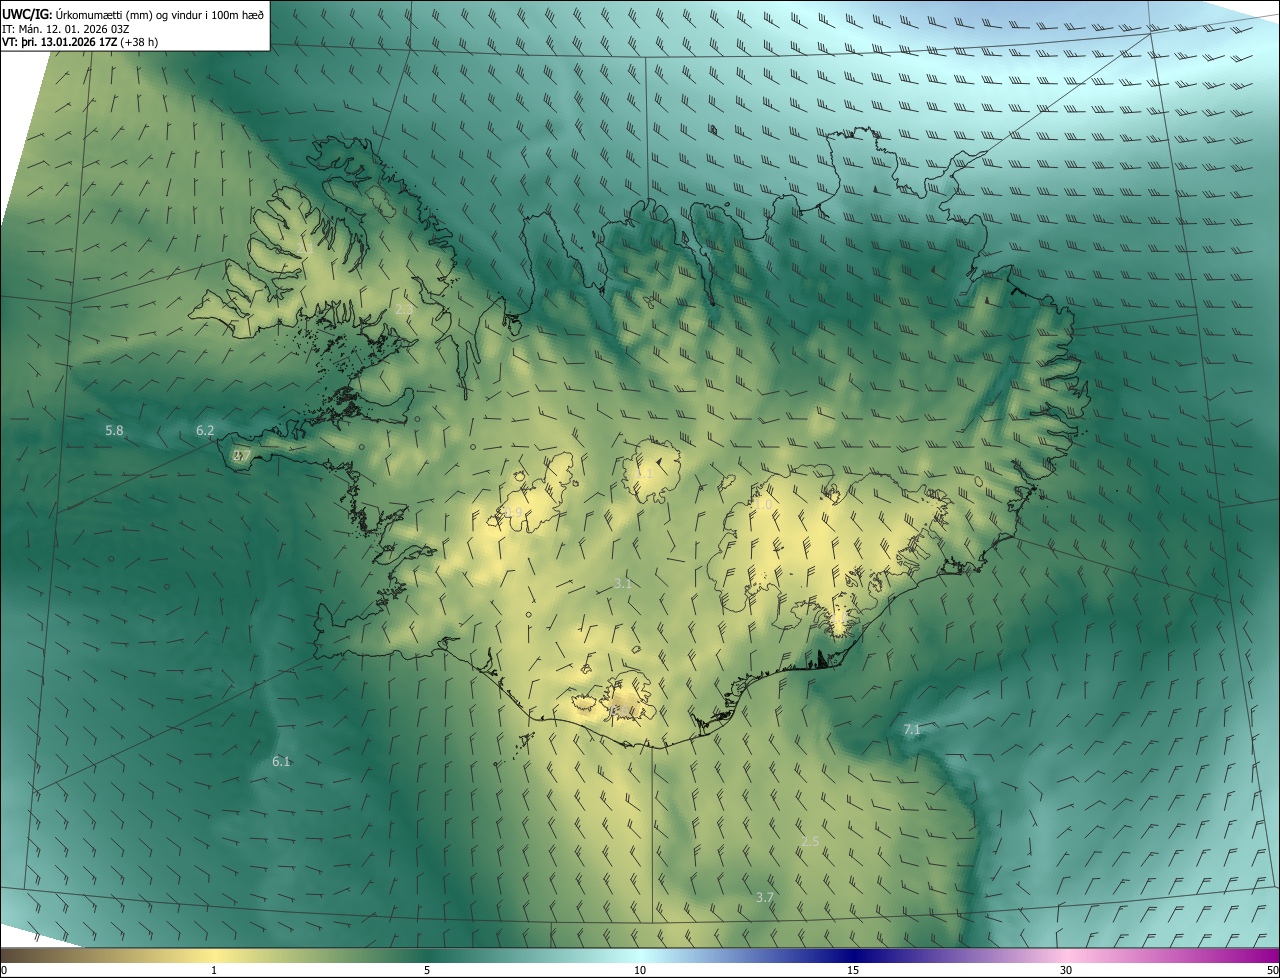Screen dimensions: 1280x978
Task: Click the map value "5.8"
Action: tap(114, 431)
